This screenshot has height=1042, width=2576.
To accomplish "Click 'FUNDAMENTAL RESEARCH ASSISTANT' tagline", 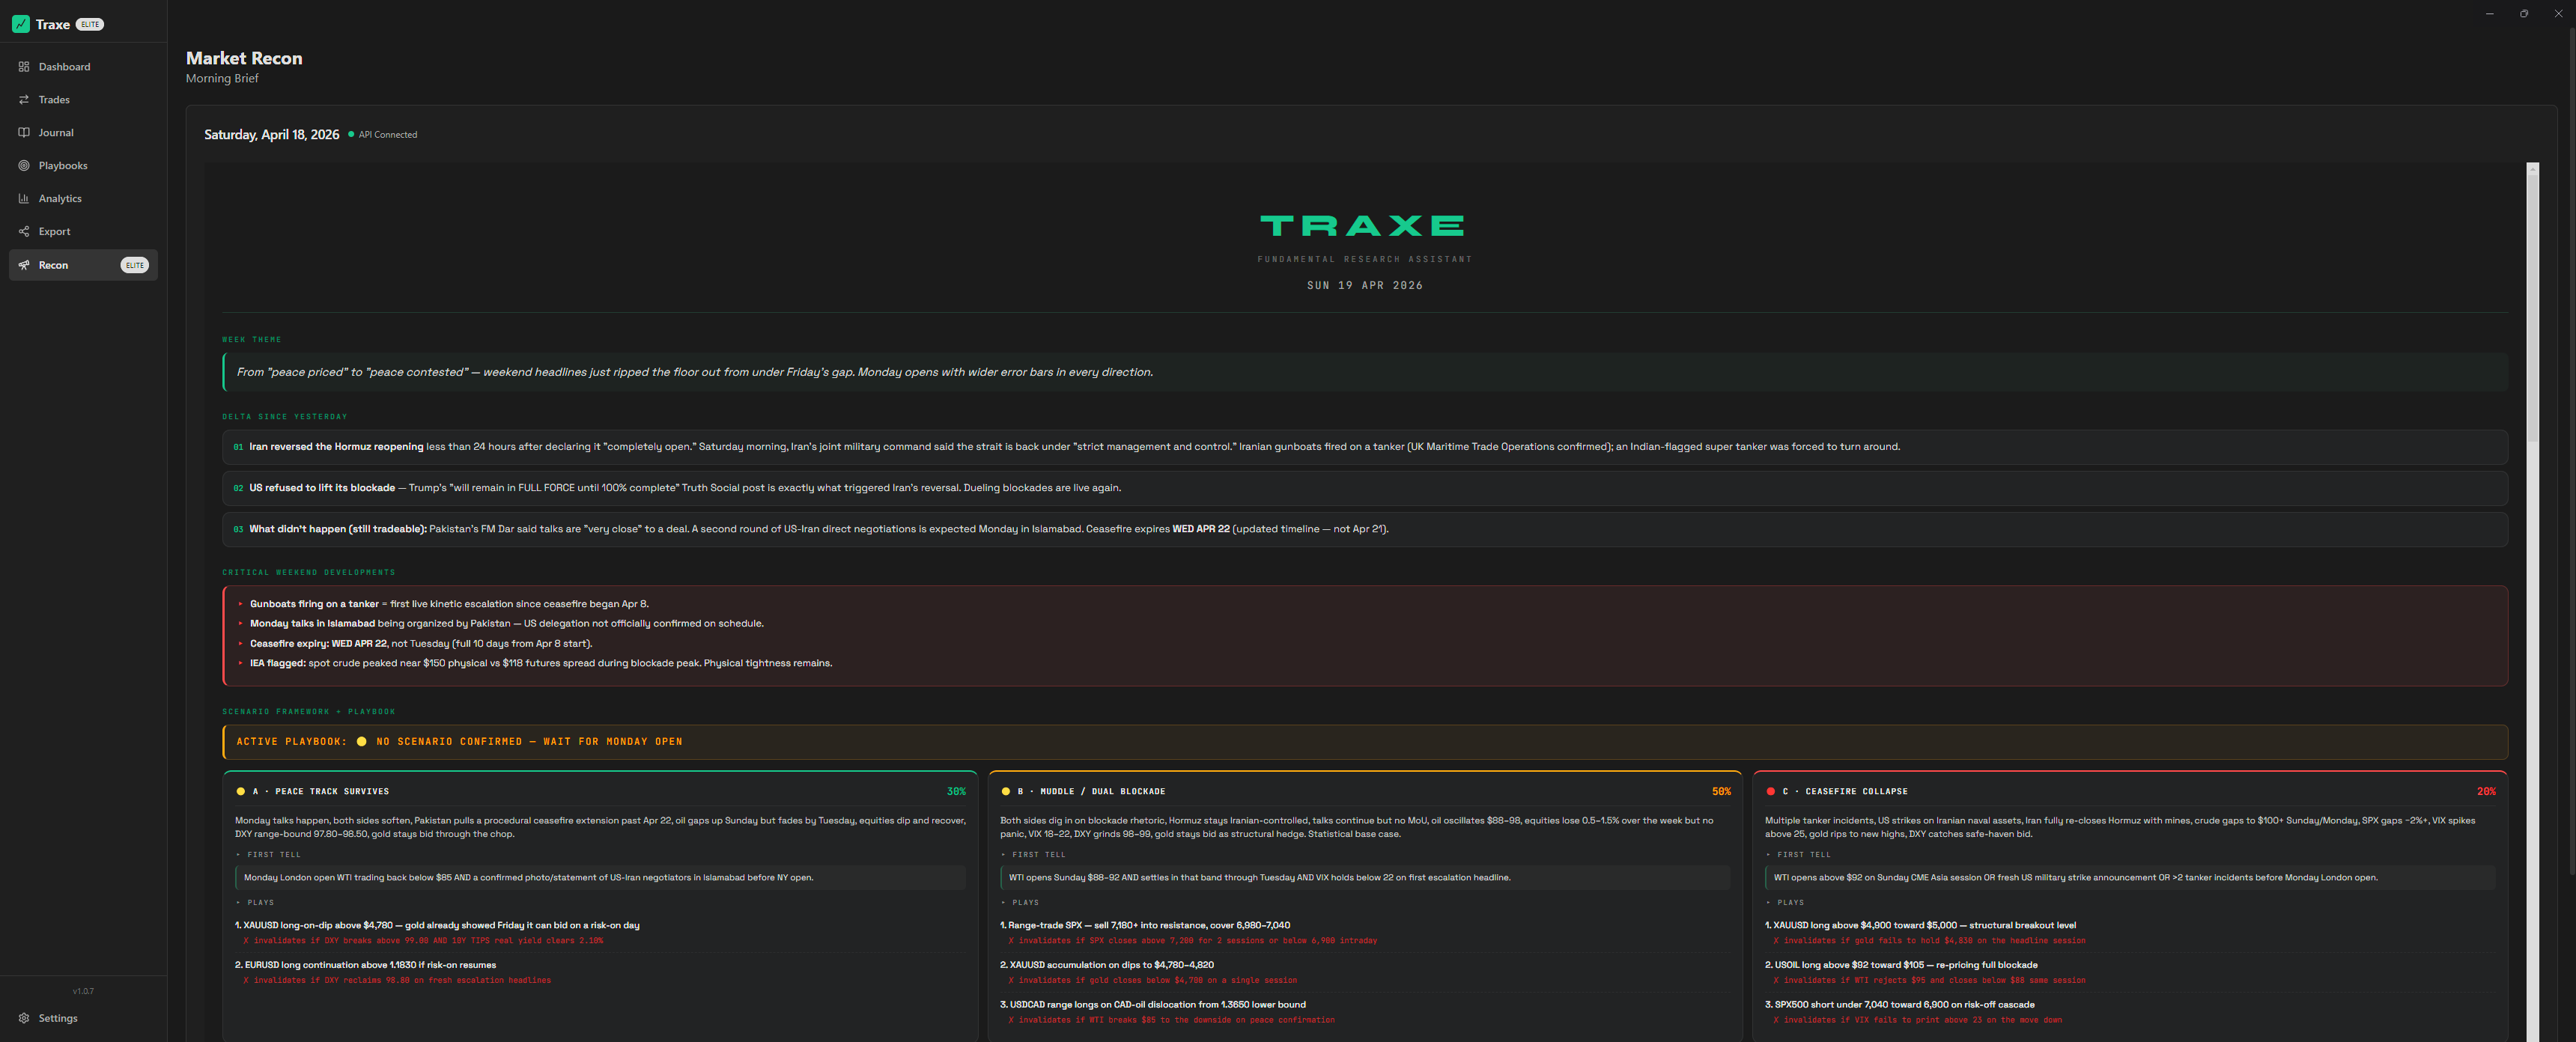I will point(1364,260).
